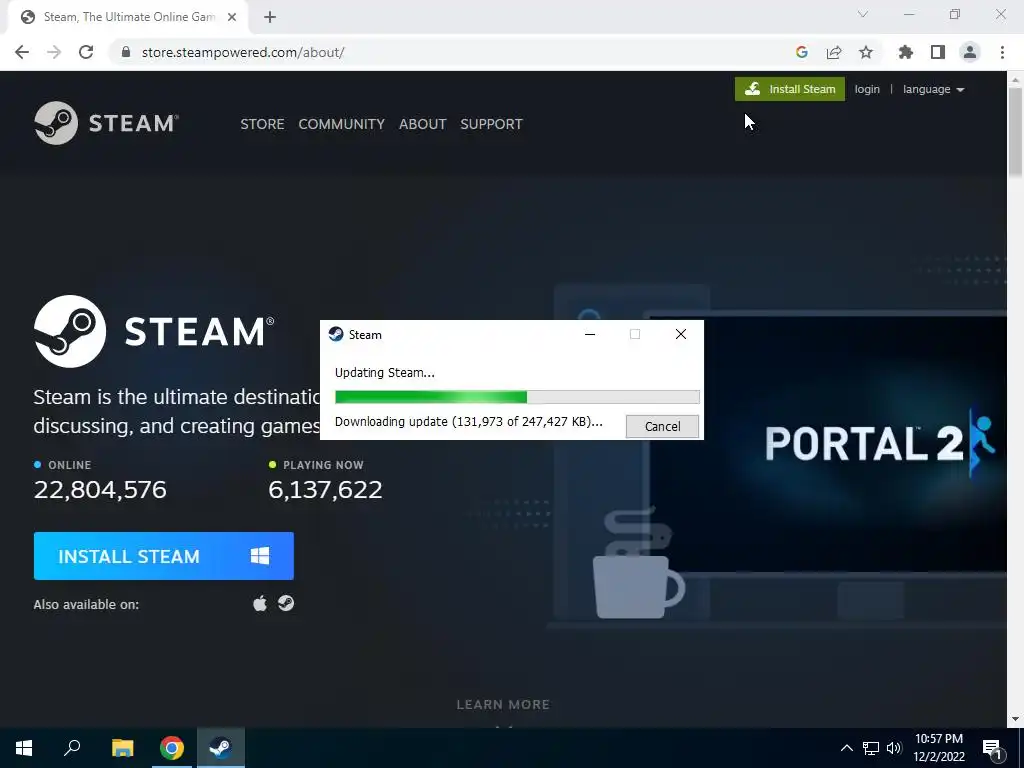Image resolution: width=1024 pixels, height=768 pixels.
Task: Open Windows Start menu
Action: click(x=24, y=748)
